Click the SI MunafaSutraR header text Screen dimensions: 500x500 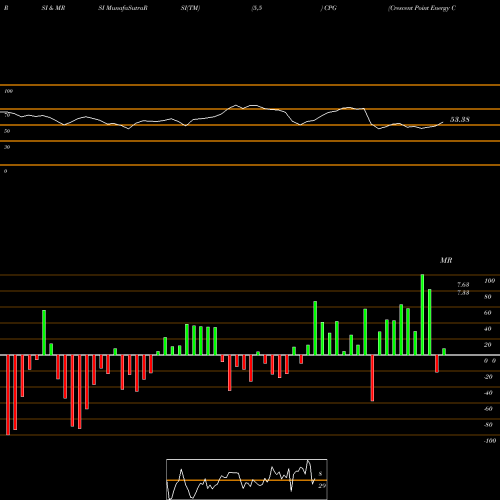click(123, 8)
